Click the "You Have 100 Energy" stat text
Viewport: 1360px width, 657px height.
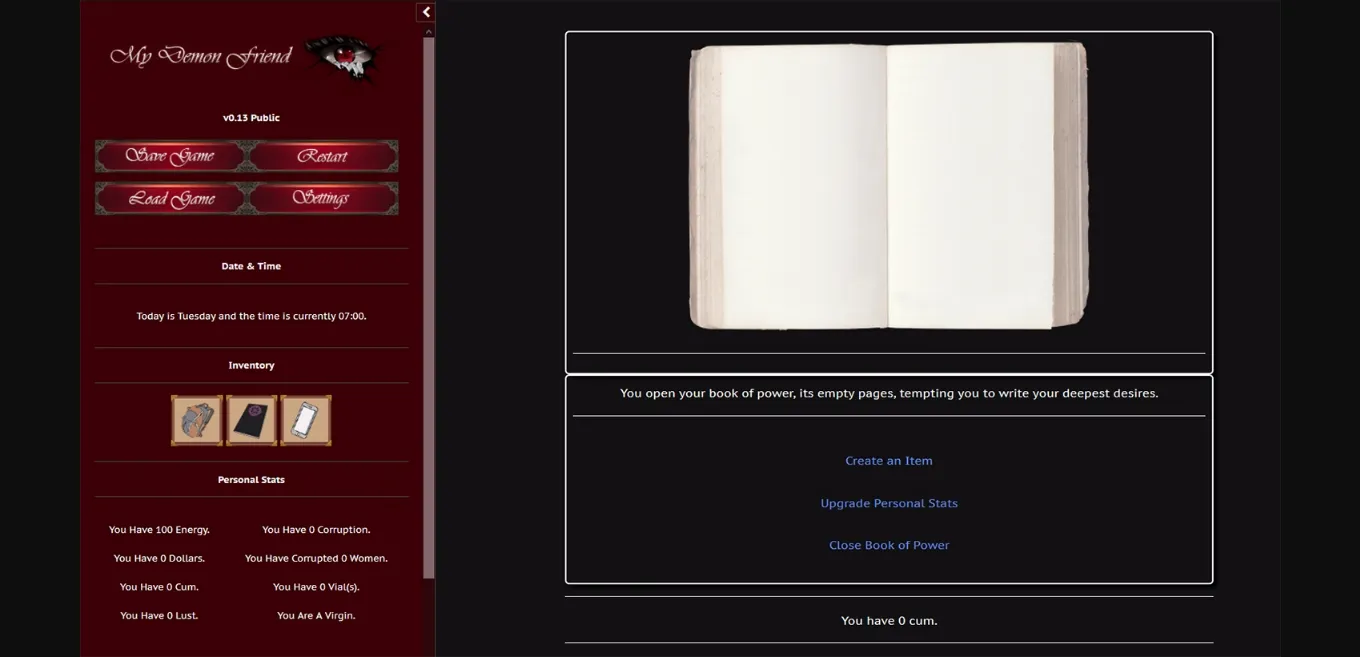click(x=159, y=529)
